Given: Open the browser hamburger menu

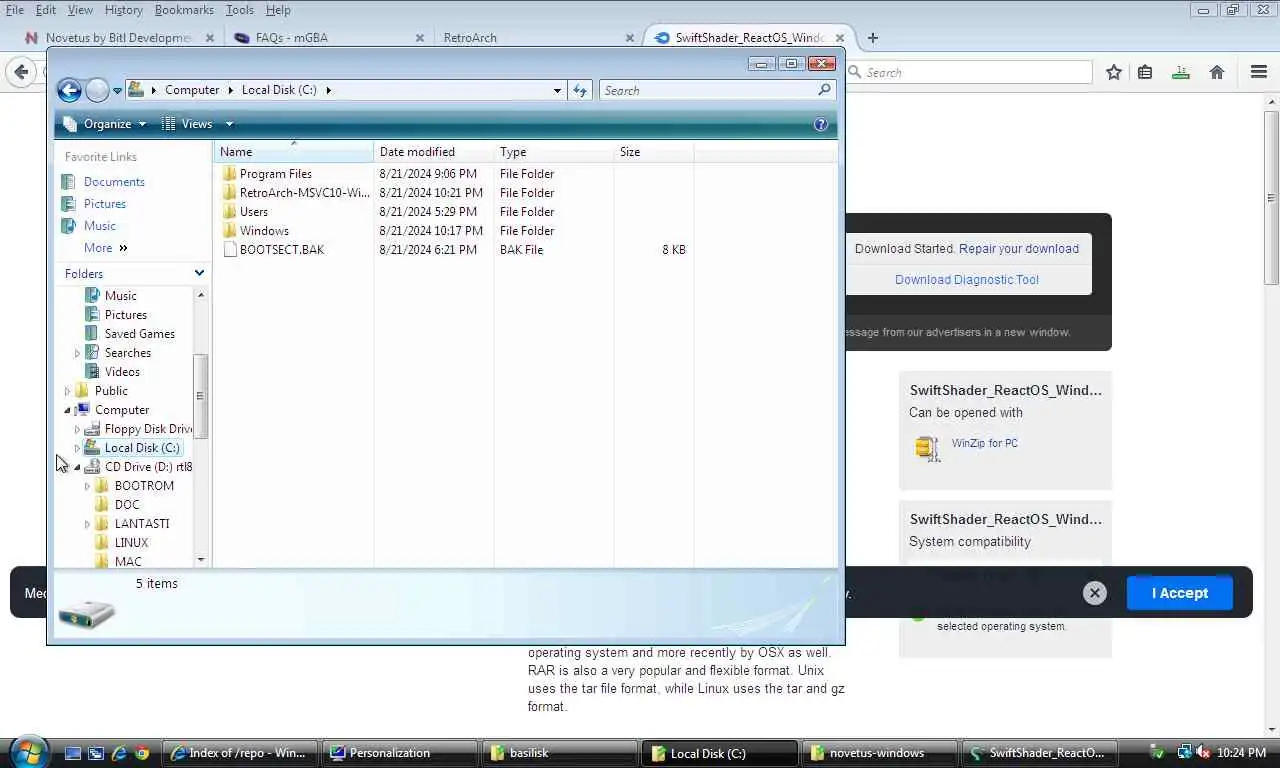Looking at the screenshot, I should (x=1259, y=72).
